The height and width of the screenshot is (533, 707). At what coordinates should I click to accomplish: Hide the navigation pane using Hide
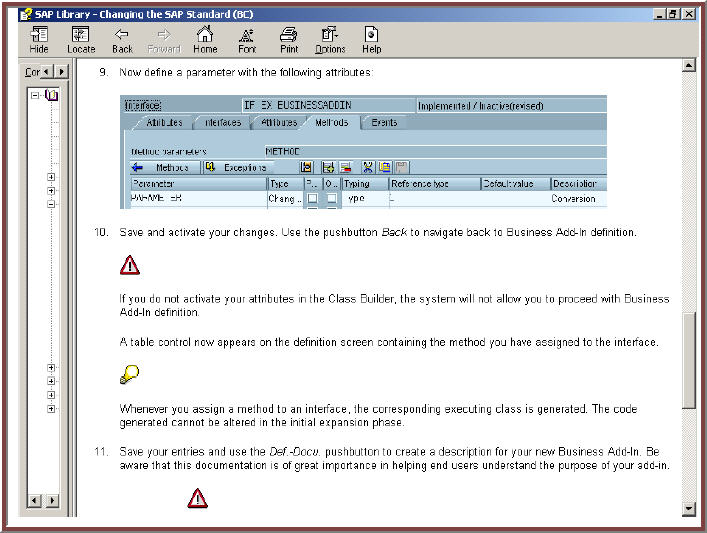(x=39, y=40)
